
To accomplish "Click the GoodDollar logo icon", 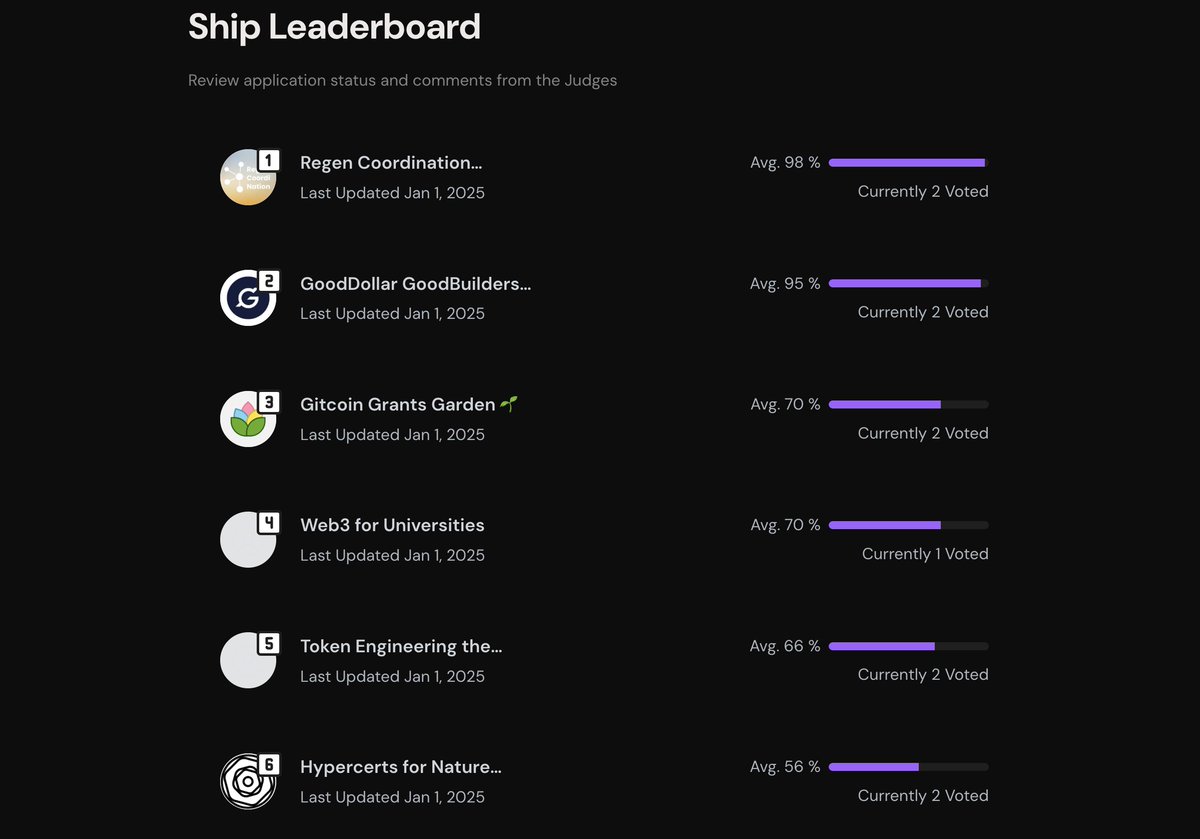I will pyautogui.click(x=248, y=298).
